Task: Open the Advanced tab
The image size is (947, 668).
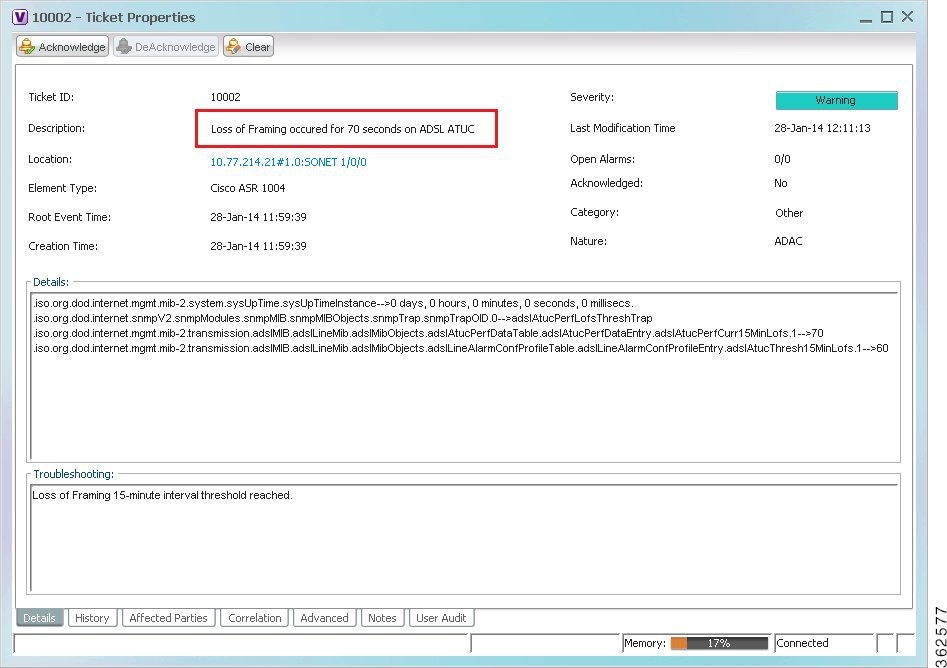Action: (x=324, y=618)
